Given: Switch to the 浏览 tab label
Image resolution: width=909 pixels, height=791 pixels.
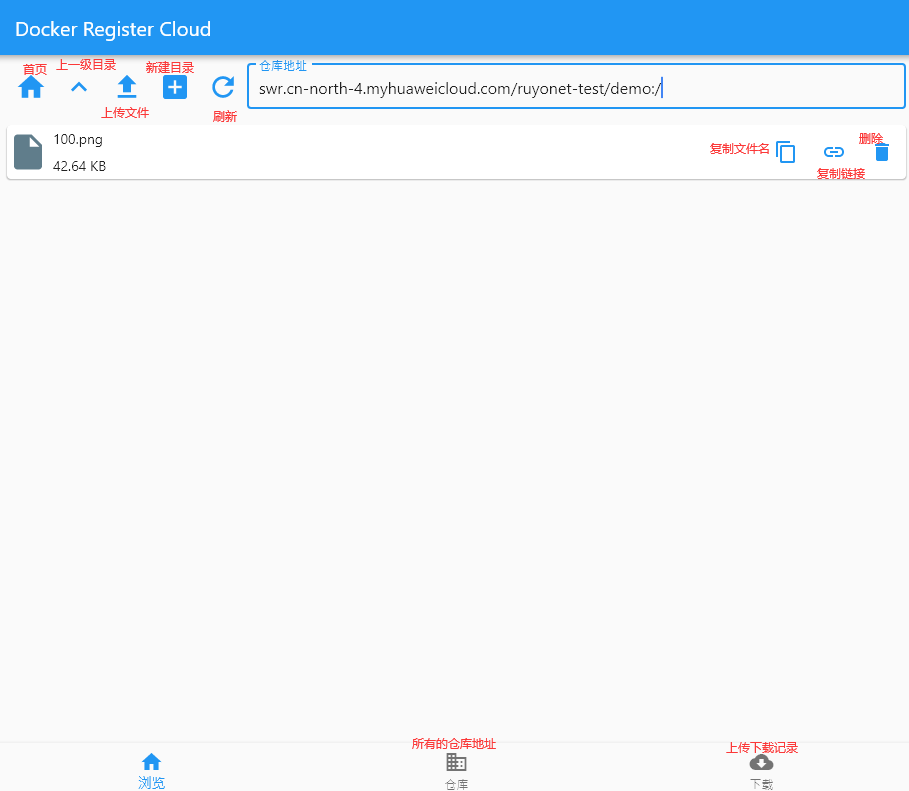Looking at the screenshot, I should click(151, 783).
